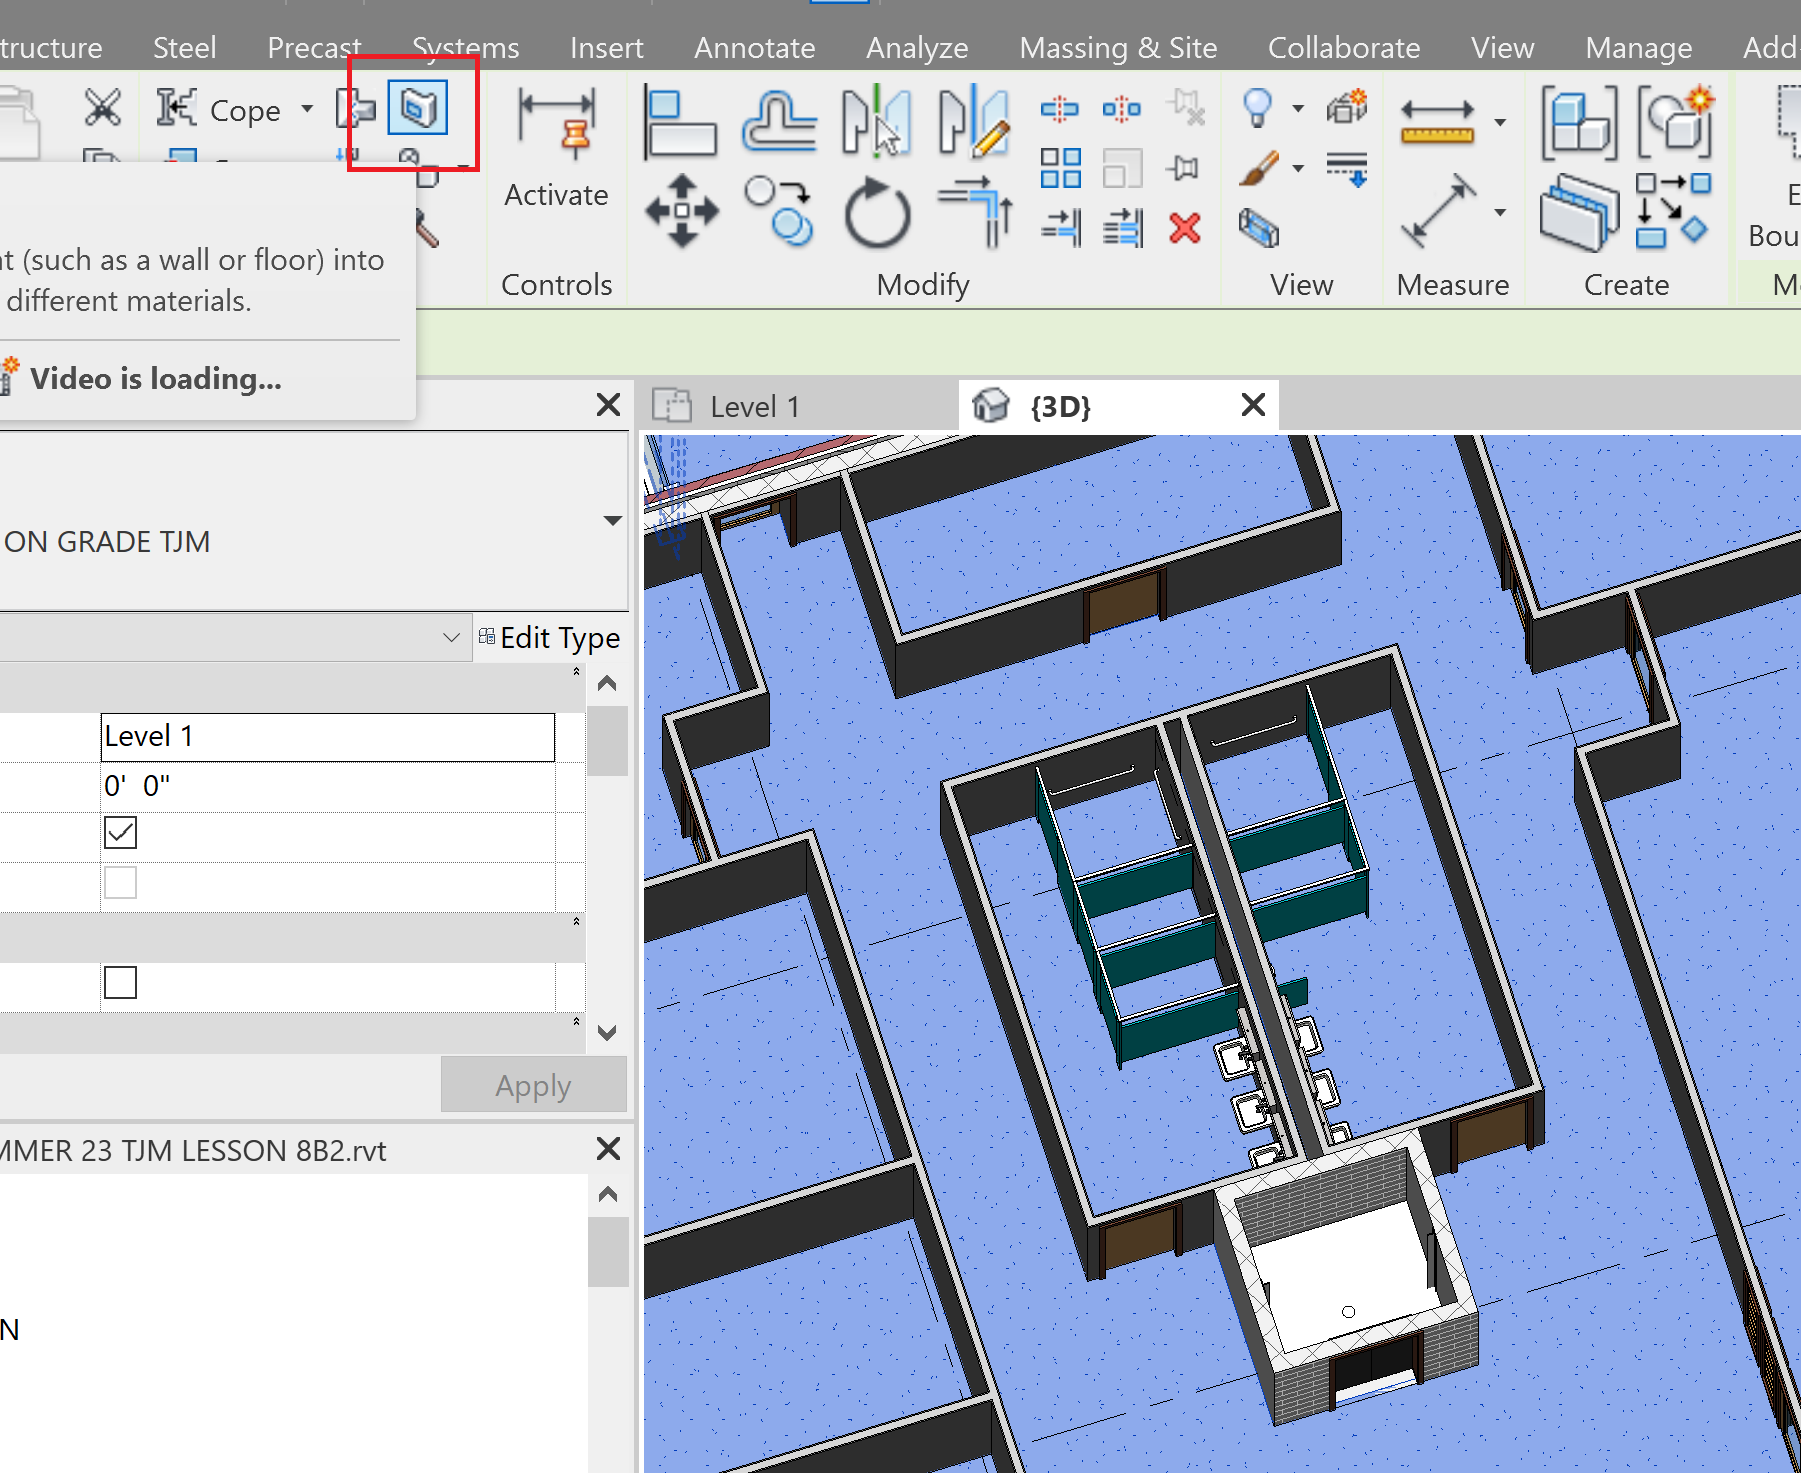Check the bottom unchecked property checkbox
The image size is (1801, 1473).
pos(120,982)
